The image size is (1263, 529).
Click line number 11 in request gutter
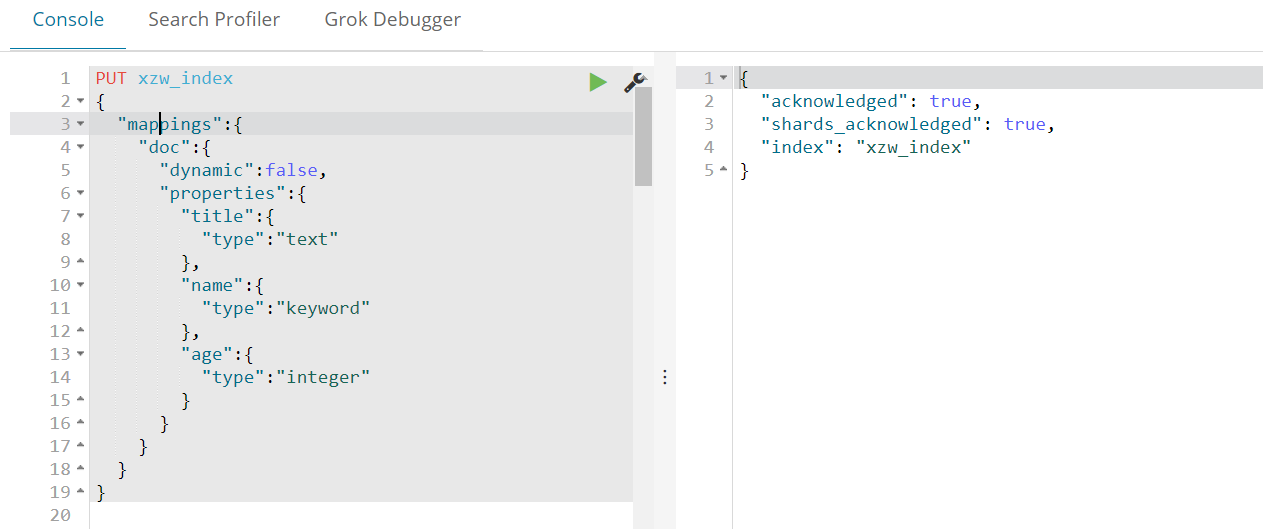60,308
